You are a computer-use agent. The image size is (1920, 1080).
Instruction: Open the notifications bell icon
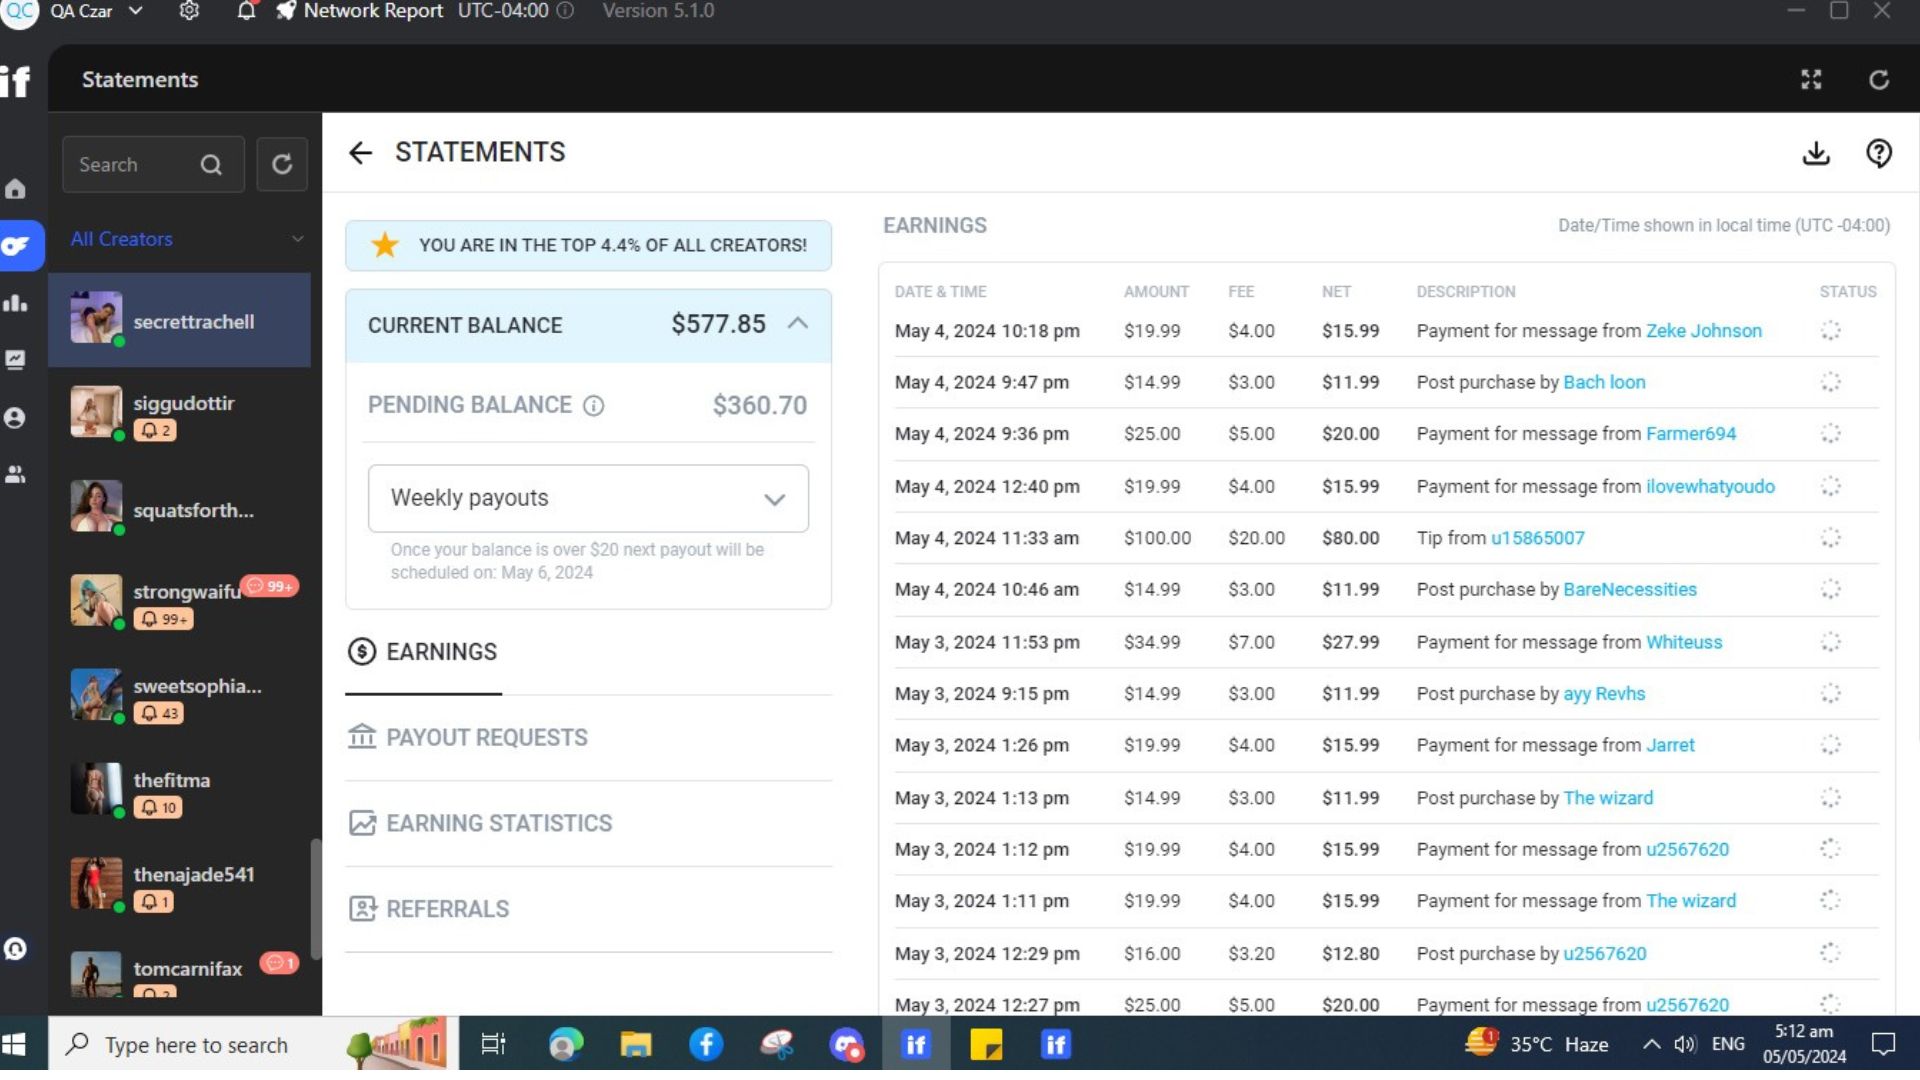tap(246, 11)
